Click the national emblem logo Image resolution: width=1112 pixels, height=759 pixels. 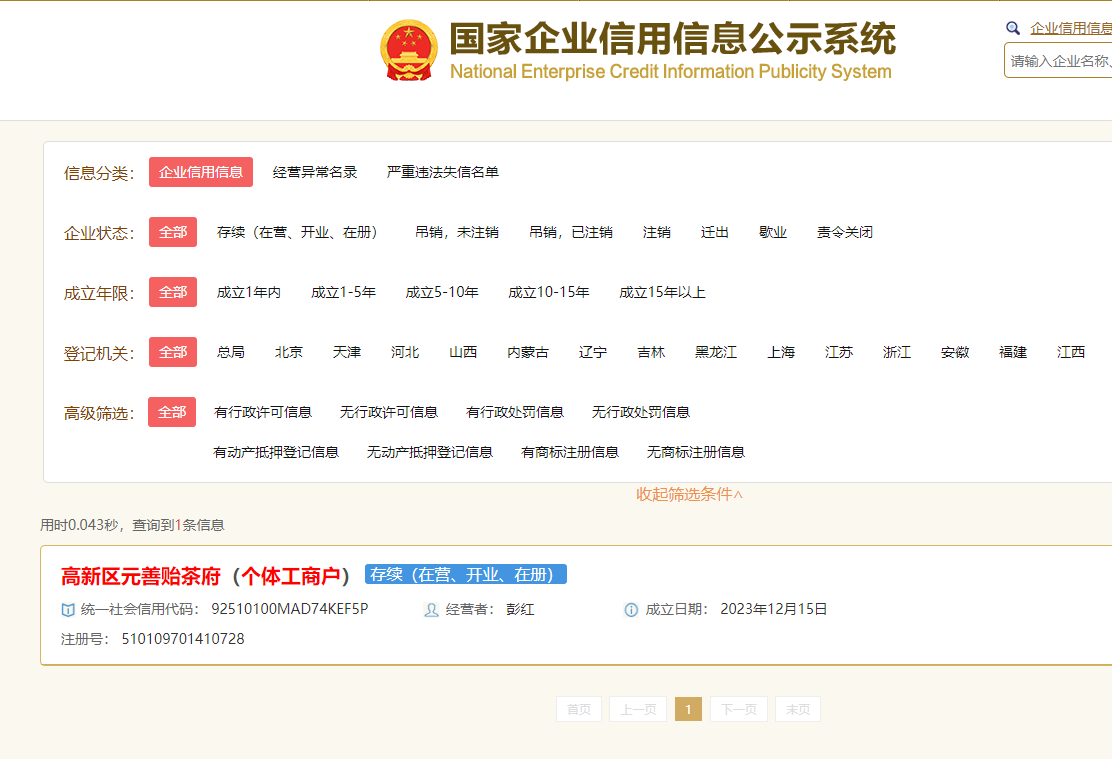pos(409,50)
